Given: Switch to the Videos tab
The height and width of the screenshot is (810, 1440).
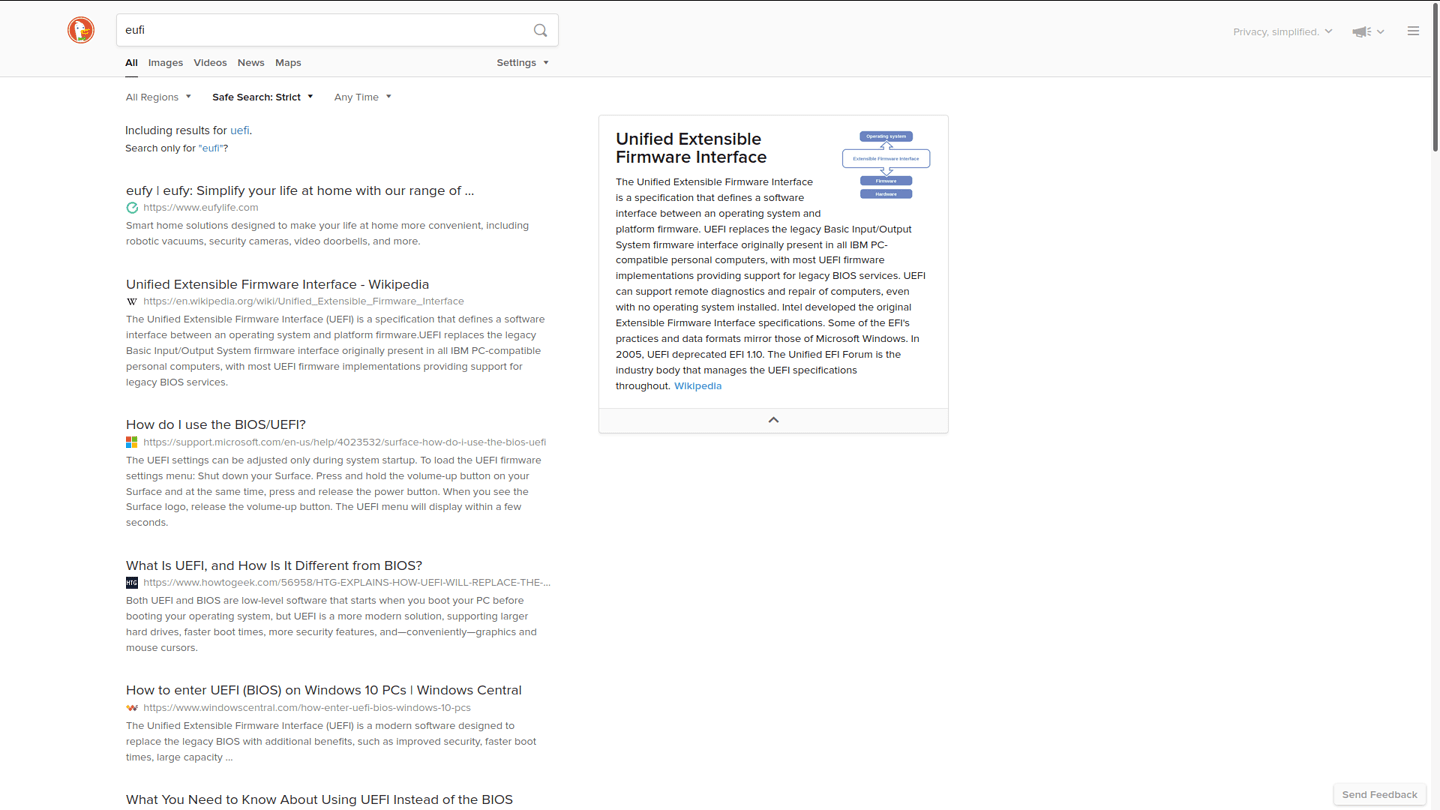Looking at the screenshot, I should [210, 63].
